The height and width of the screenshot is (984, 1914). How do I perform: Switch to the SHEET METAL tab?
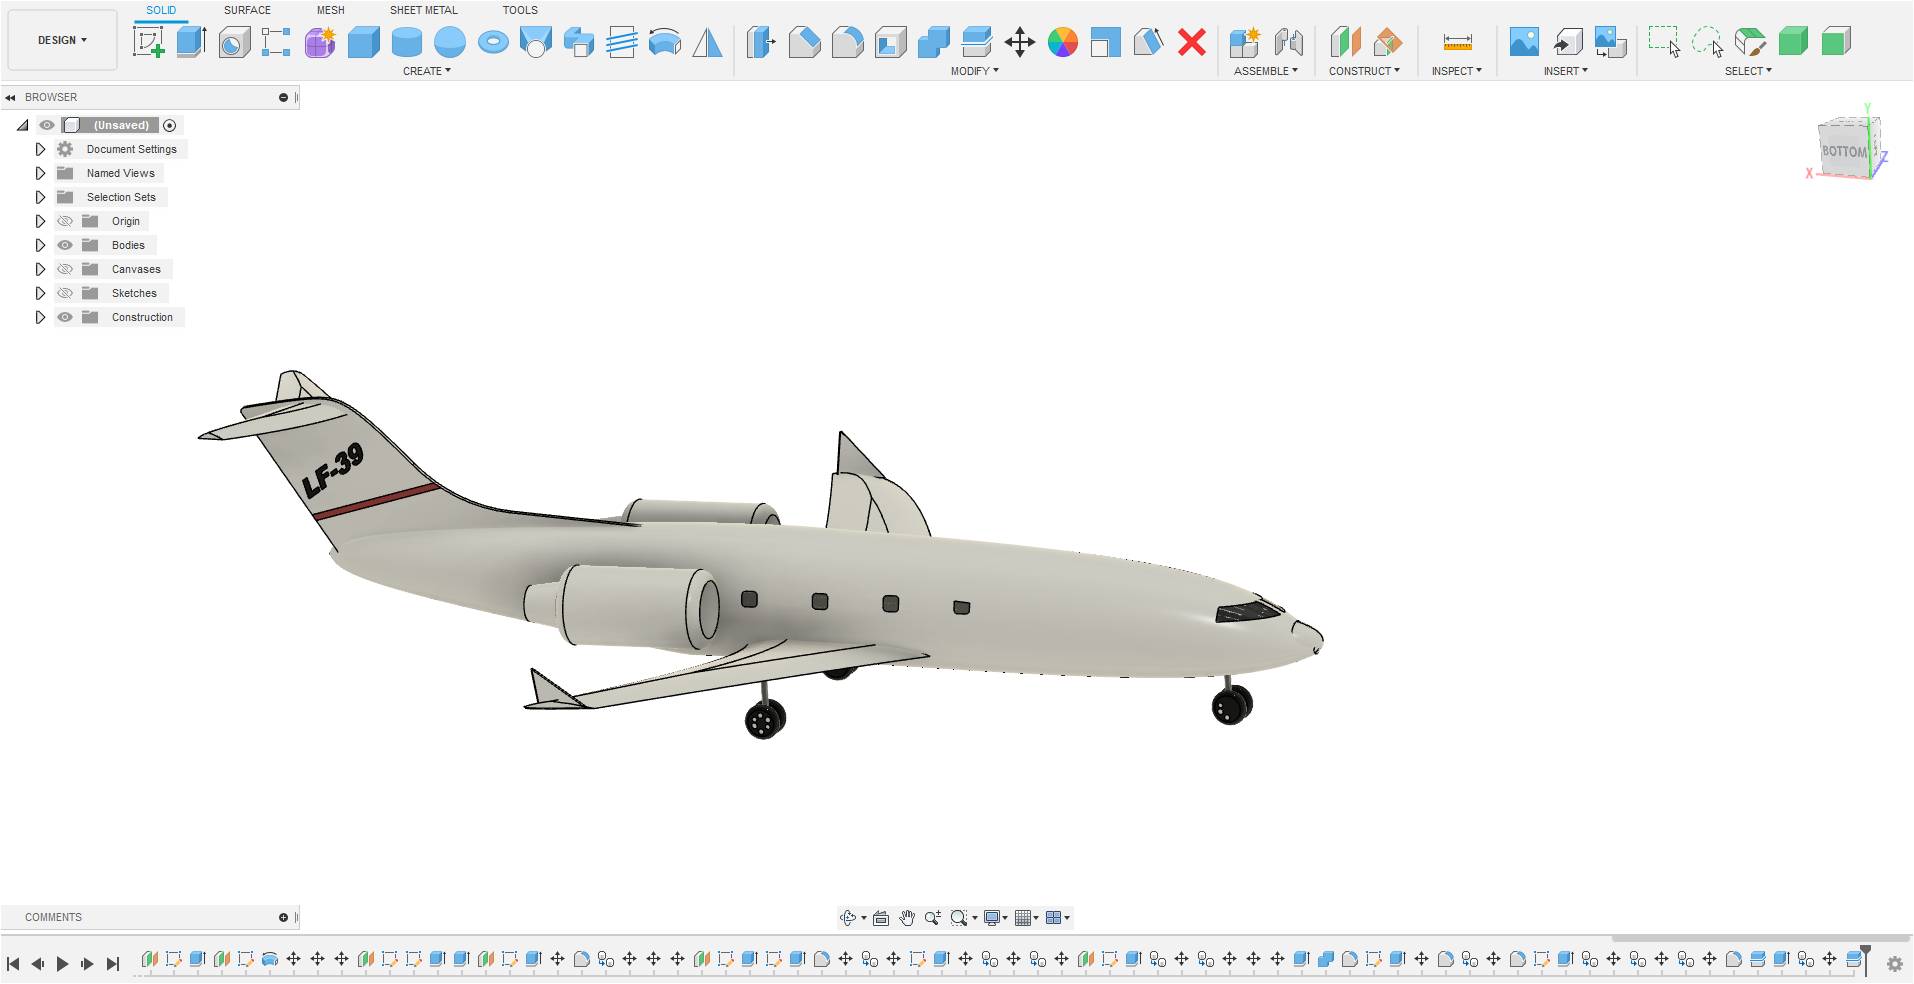tap(423, 10)
